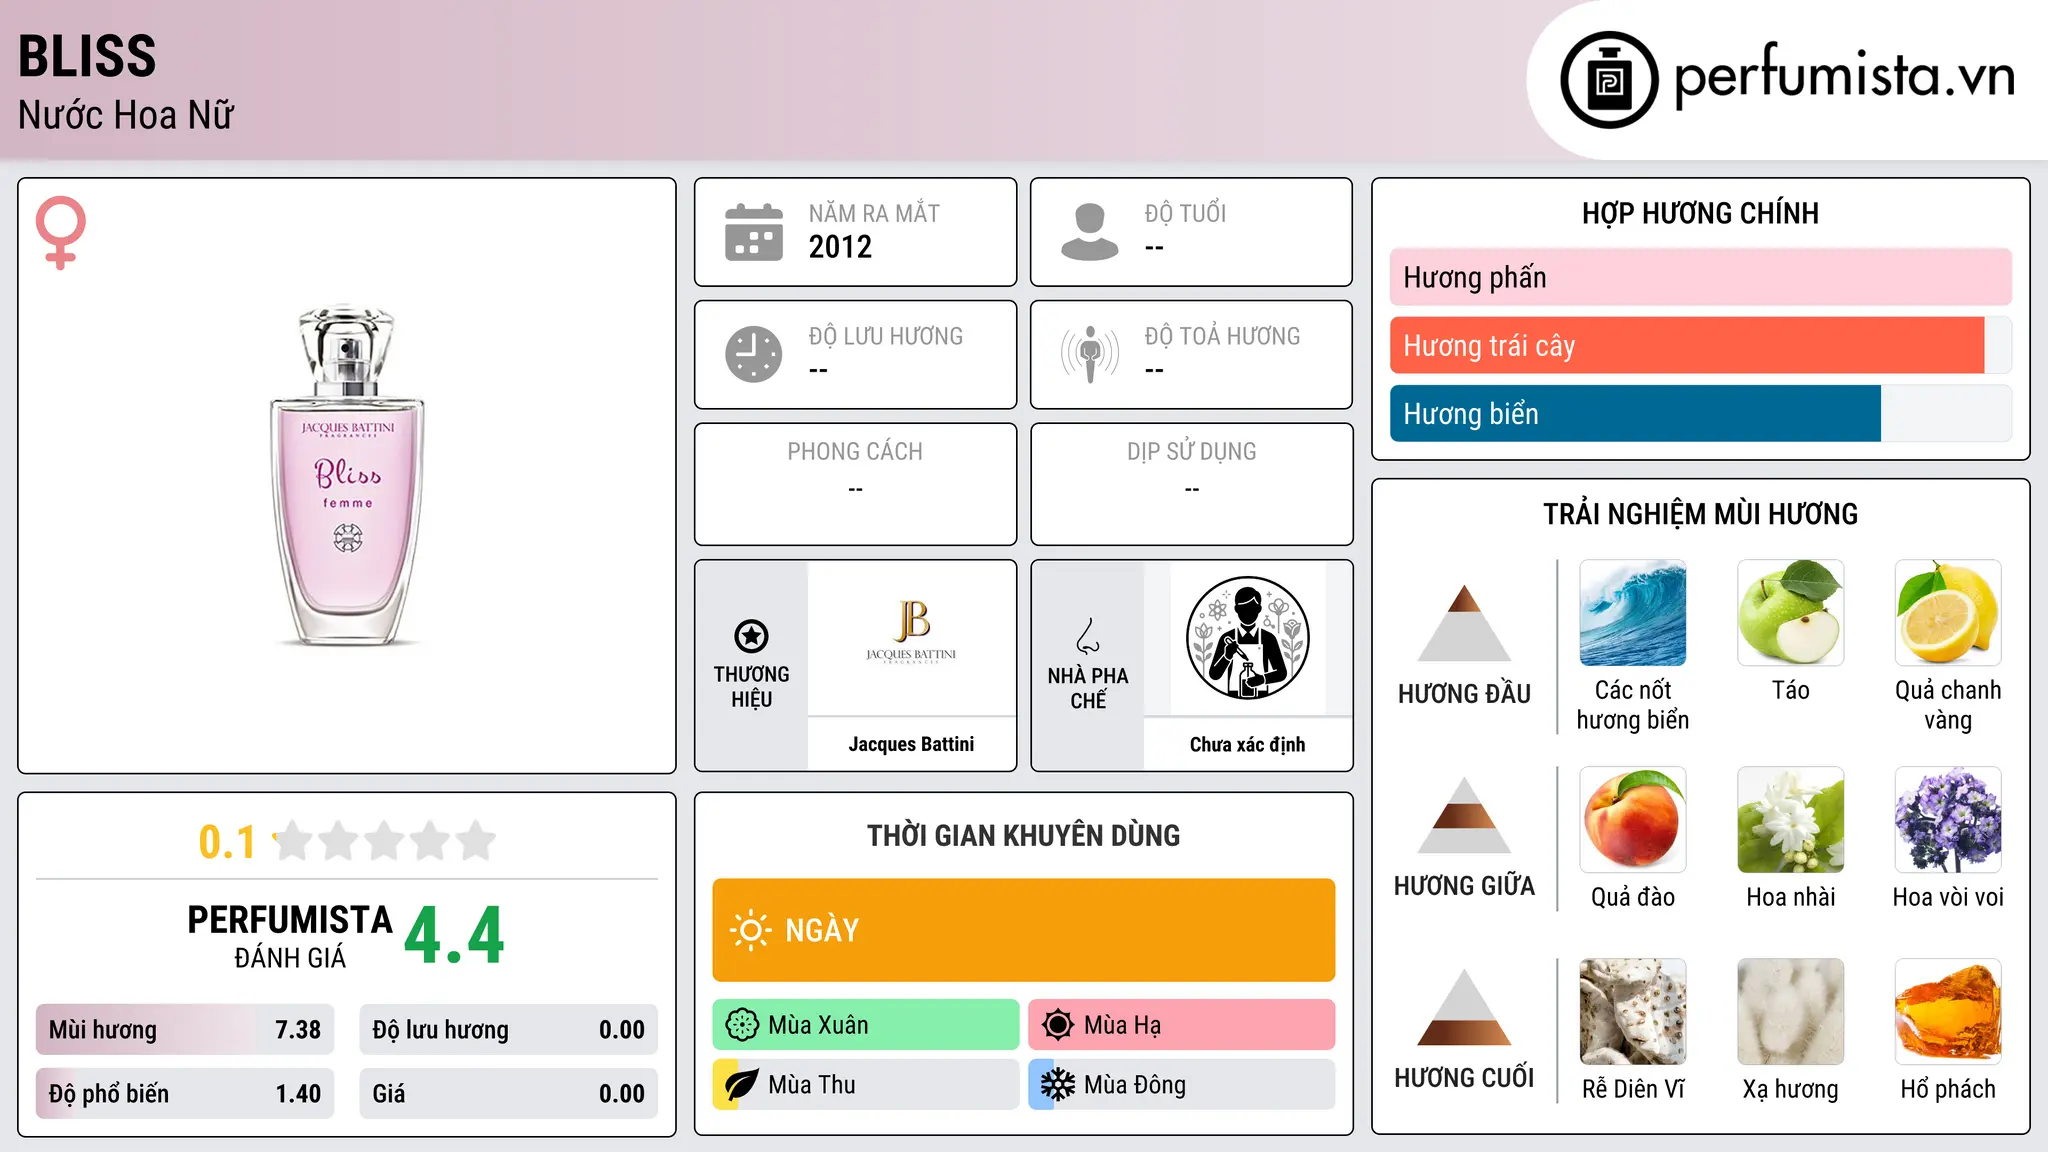Click the Hổ phách note label
The image size is (2048, 1152).
tap(1948, 1089)
